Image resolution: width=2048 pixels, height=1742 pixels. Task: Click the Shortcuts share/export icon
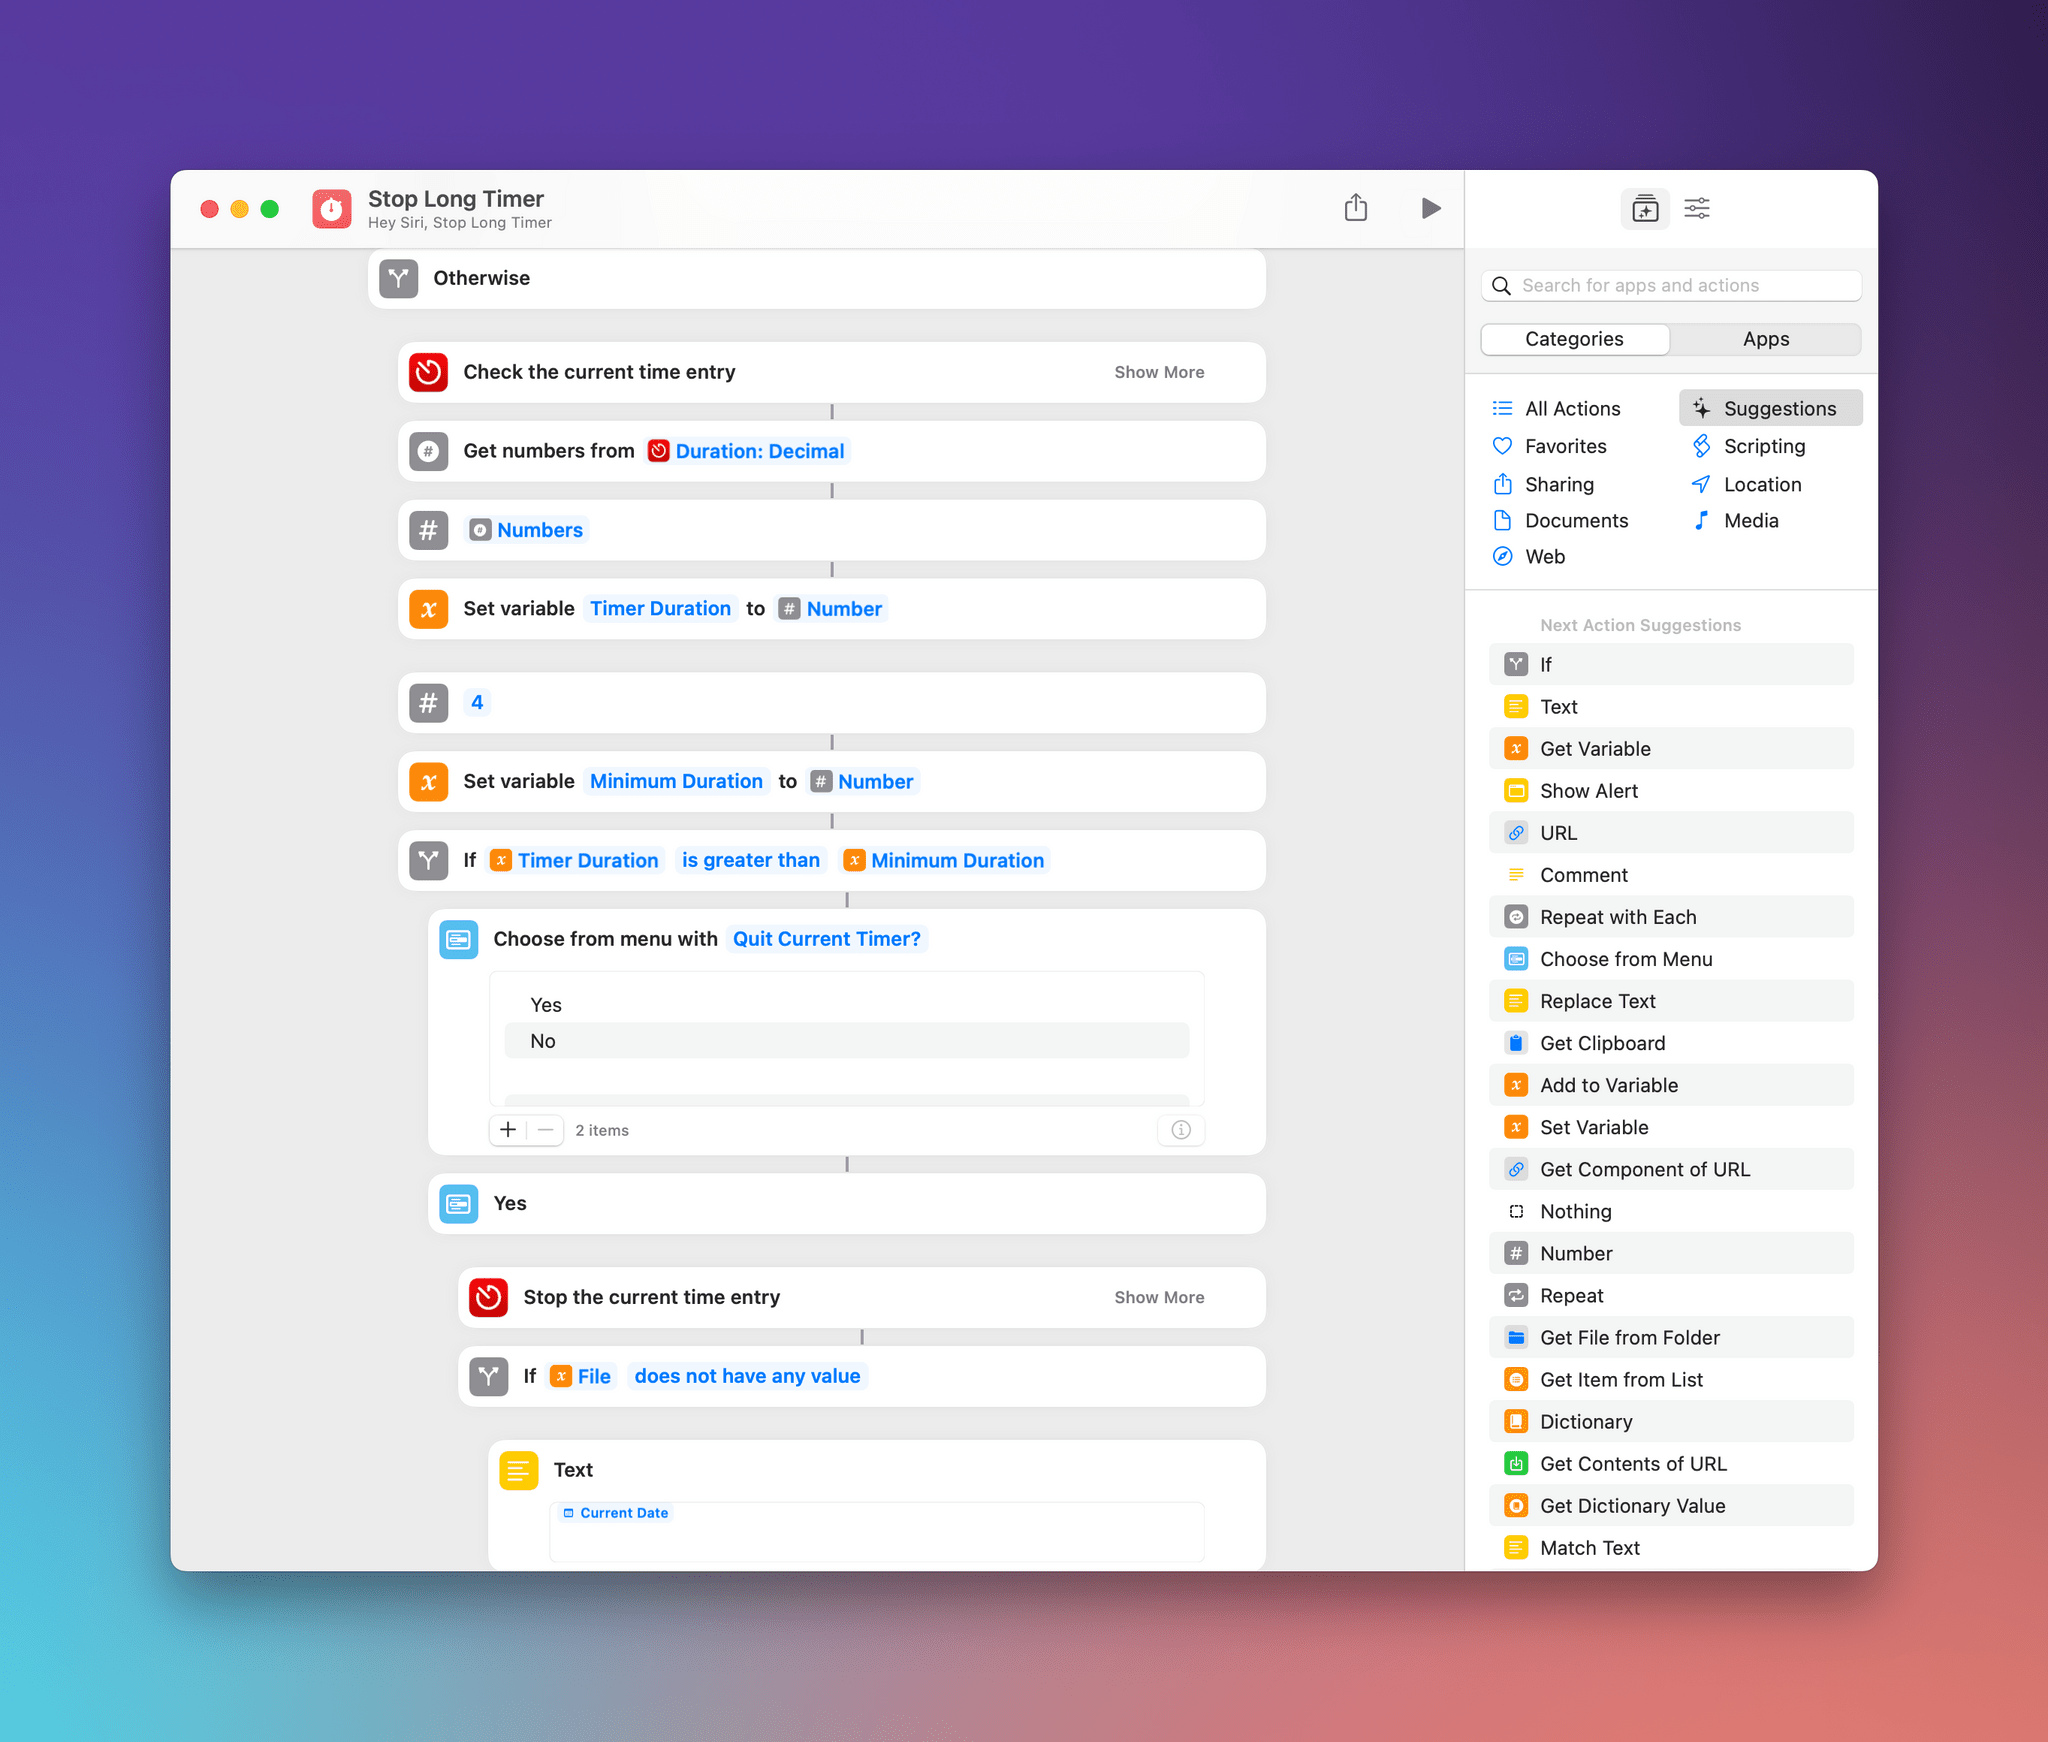pyautogui.click(x=1357, y=207)
